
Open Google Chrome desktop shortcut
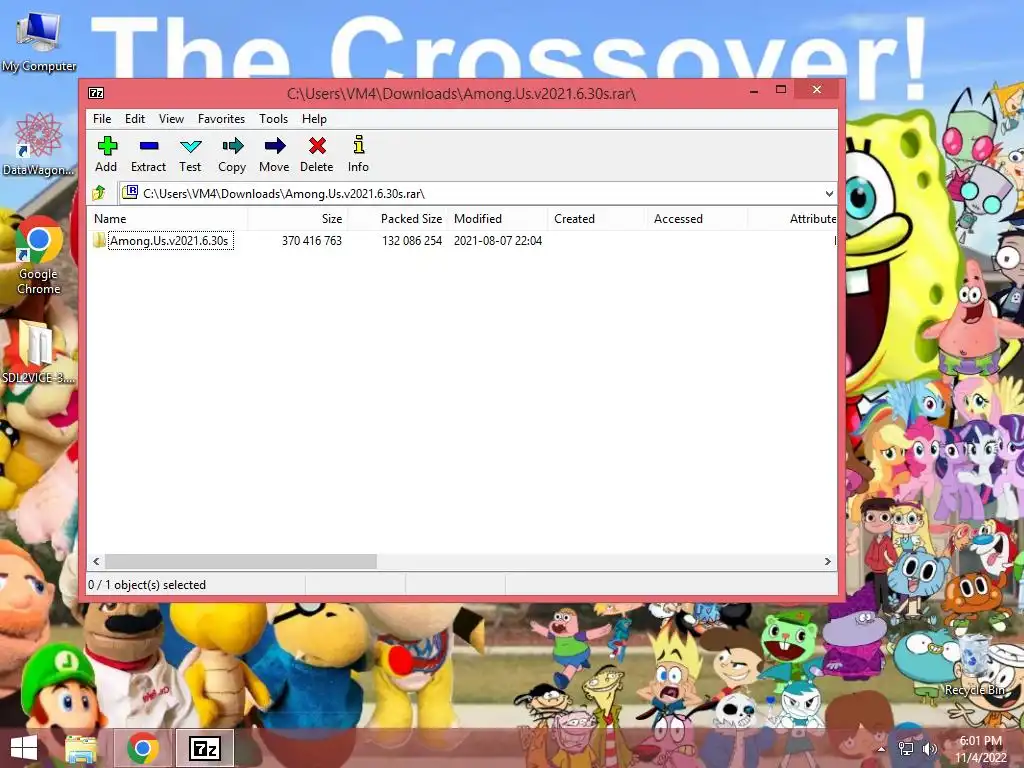(x=39, y=255)
